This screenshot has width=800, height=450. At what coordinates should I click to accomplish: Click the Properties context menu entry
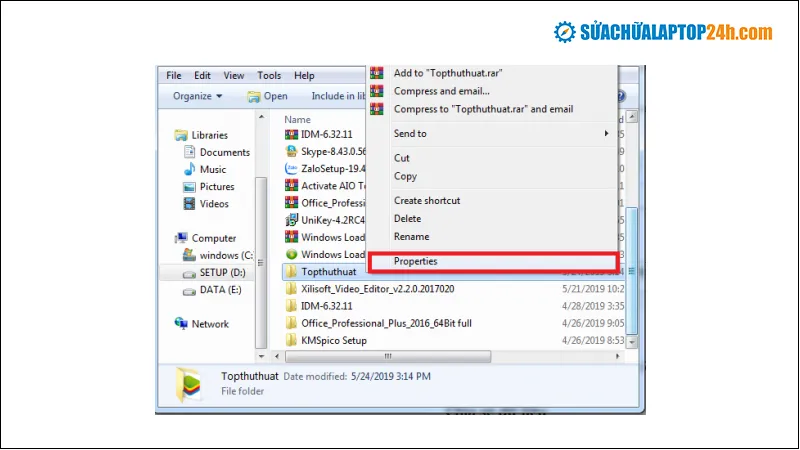[415, 261]
